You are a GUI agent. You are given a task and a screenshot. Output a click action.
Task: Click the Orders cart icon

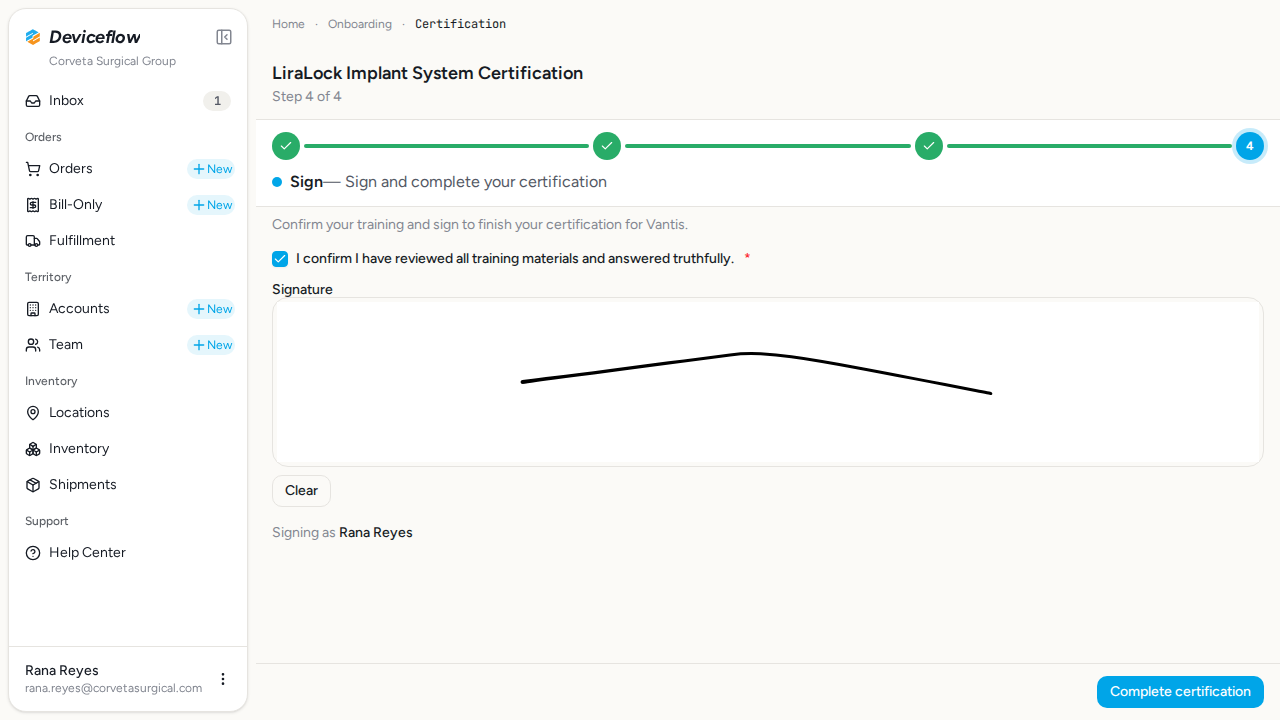point(33,169)
